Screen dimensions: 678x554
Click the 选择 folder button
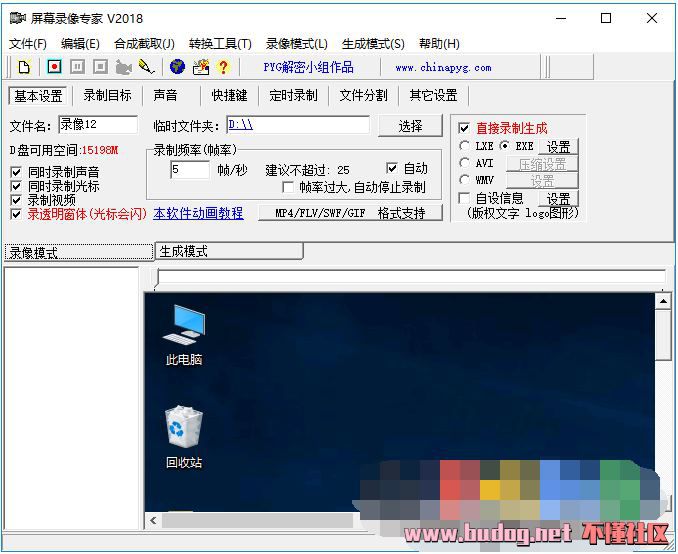[410, 126]
